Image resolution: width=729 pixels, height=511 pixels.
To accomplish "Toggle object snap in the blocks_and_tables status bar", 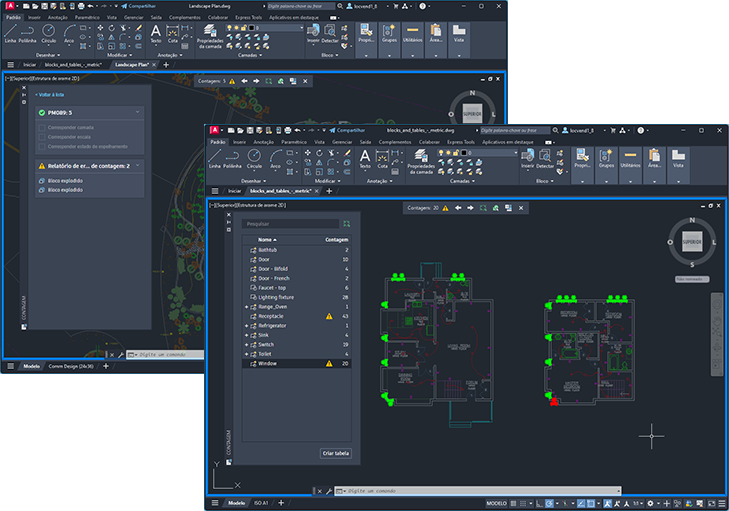I will (590, 503).
